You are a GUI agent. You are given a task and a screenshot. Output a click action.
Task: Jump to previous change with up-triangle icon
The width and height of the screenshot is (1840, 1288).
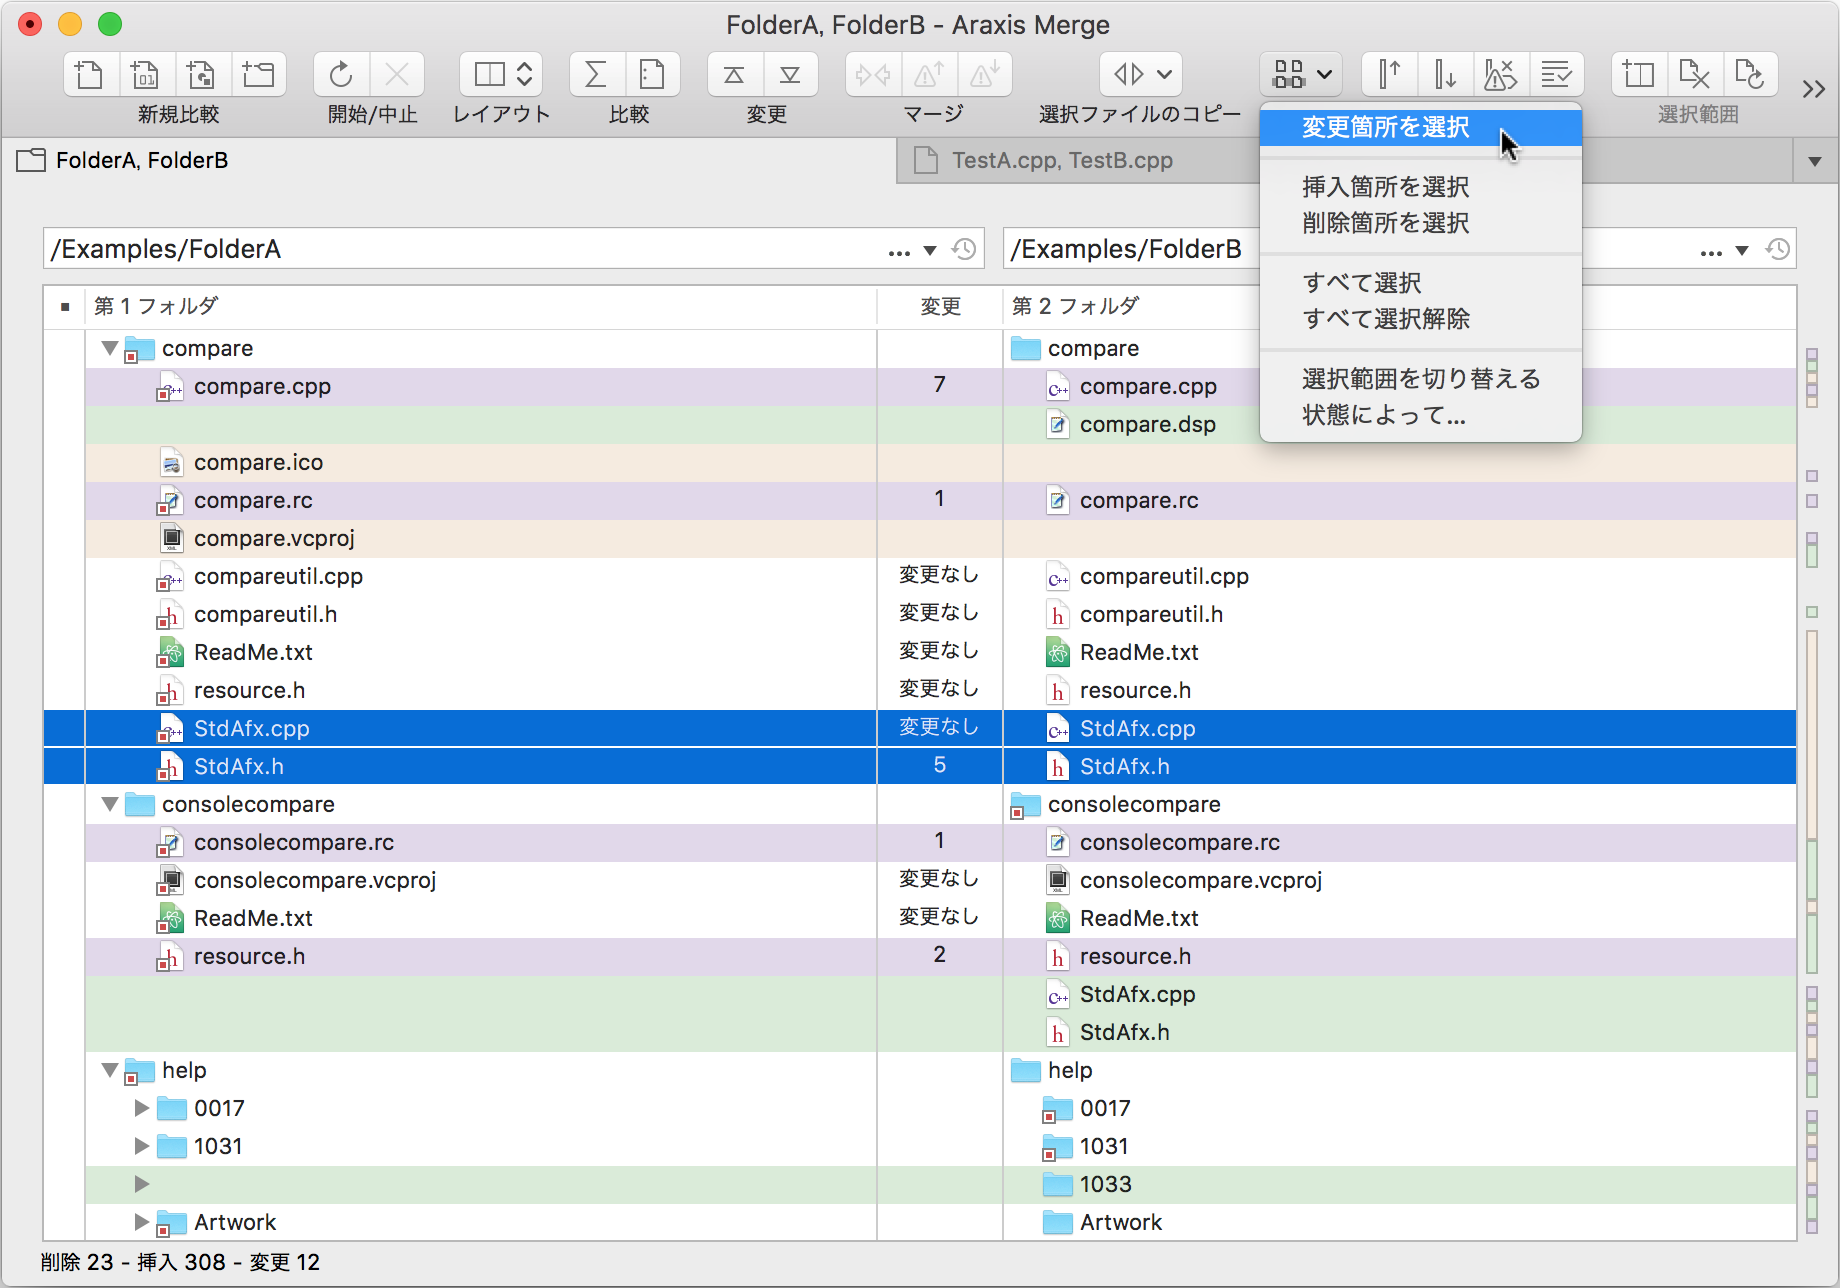coord(734,75)
